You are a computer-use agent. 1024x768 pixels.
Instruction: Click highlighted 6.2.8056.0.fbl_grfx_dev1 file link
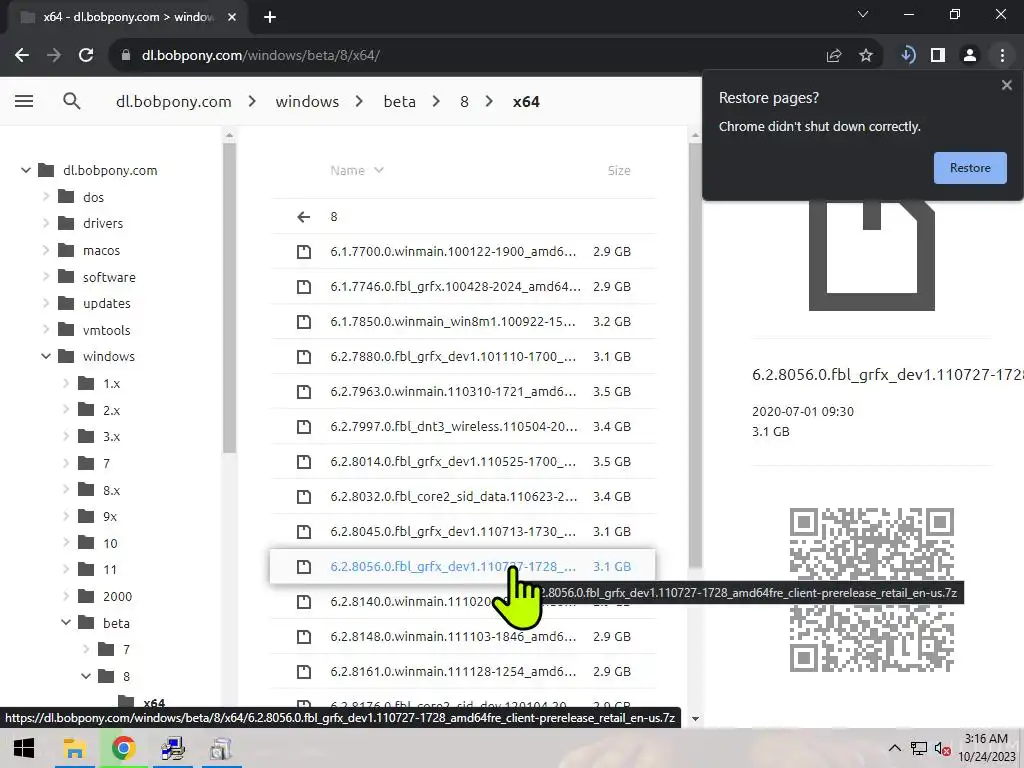[x=453, y=566]
